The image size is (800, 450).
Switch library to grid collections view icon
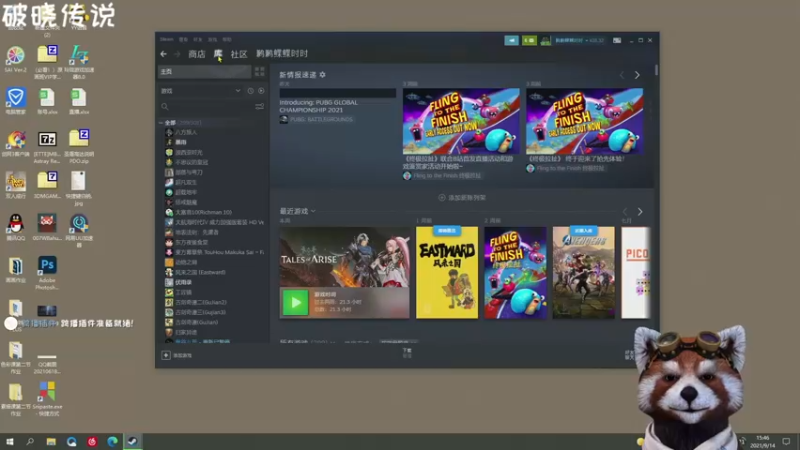[260, 71]
